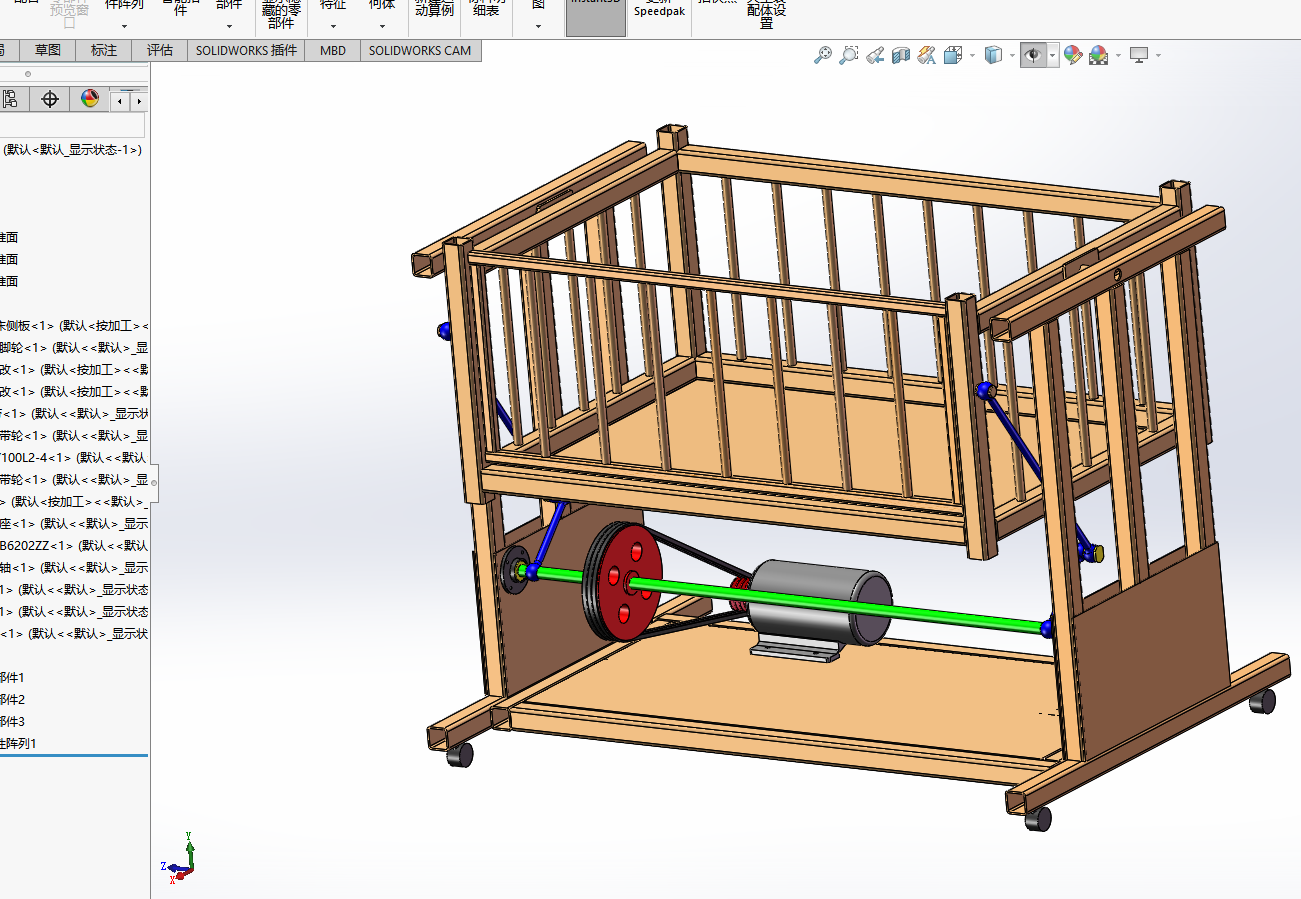The width and height of the screenshot is (1301, 899).
Task: Open the SOLIDWORKS 插件 tab
Action: 246,50
